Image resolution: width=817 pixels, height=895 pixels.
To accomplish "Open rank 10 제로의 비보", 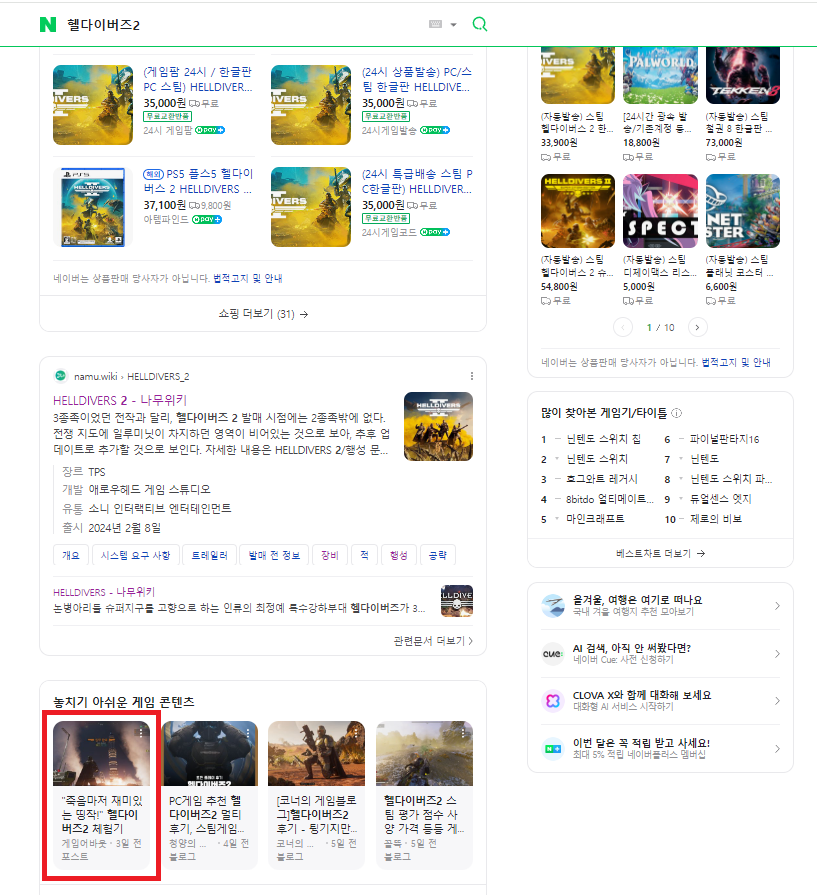I will [716, 519].
